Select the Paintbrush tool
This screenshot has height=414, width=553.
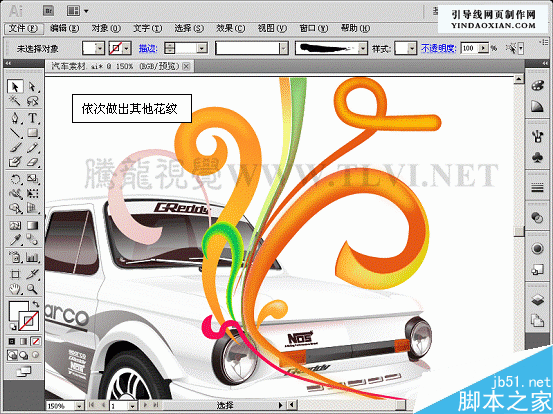[15, 147]
